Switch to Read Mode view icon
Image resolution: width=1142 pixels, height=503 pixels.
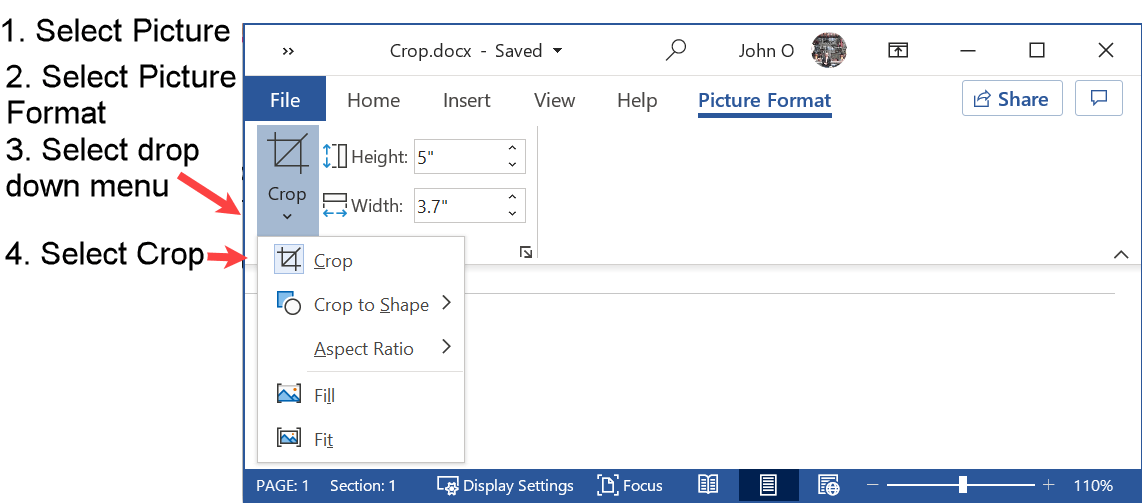(708, 485)
